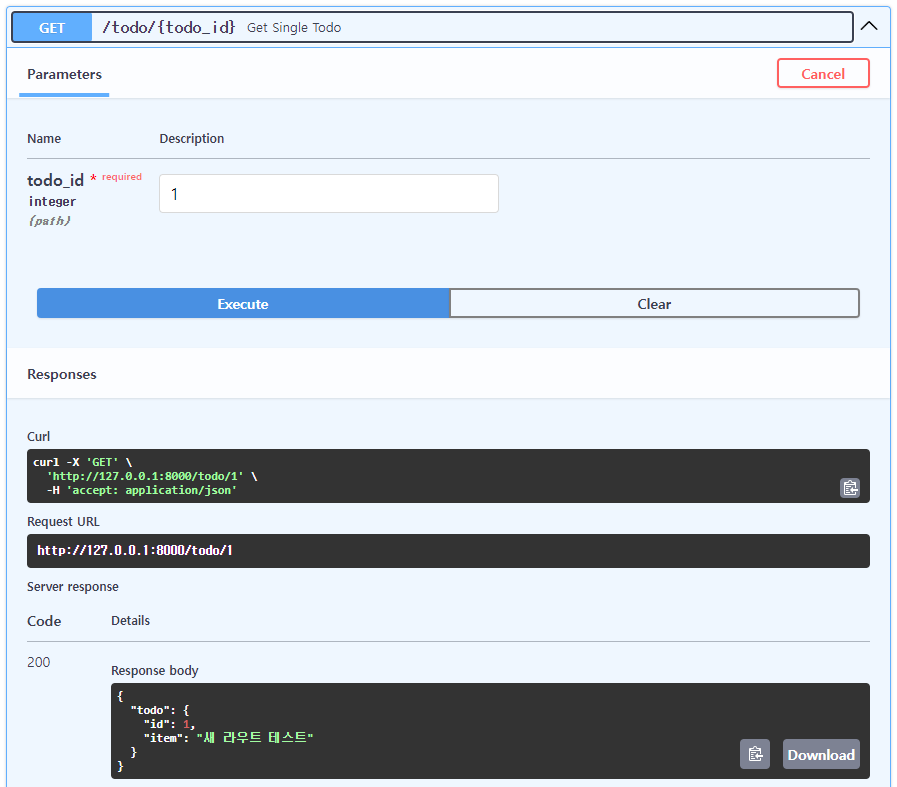Click the Request URL label

point(63,522)
